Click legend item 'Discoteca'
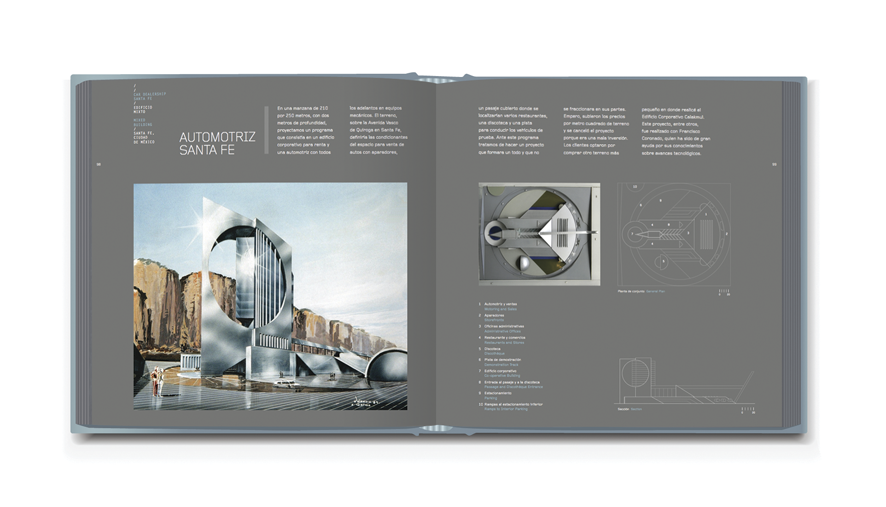The width and height of the screenshot is (886, 507). (x=493, y=349)
